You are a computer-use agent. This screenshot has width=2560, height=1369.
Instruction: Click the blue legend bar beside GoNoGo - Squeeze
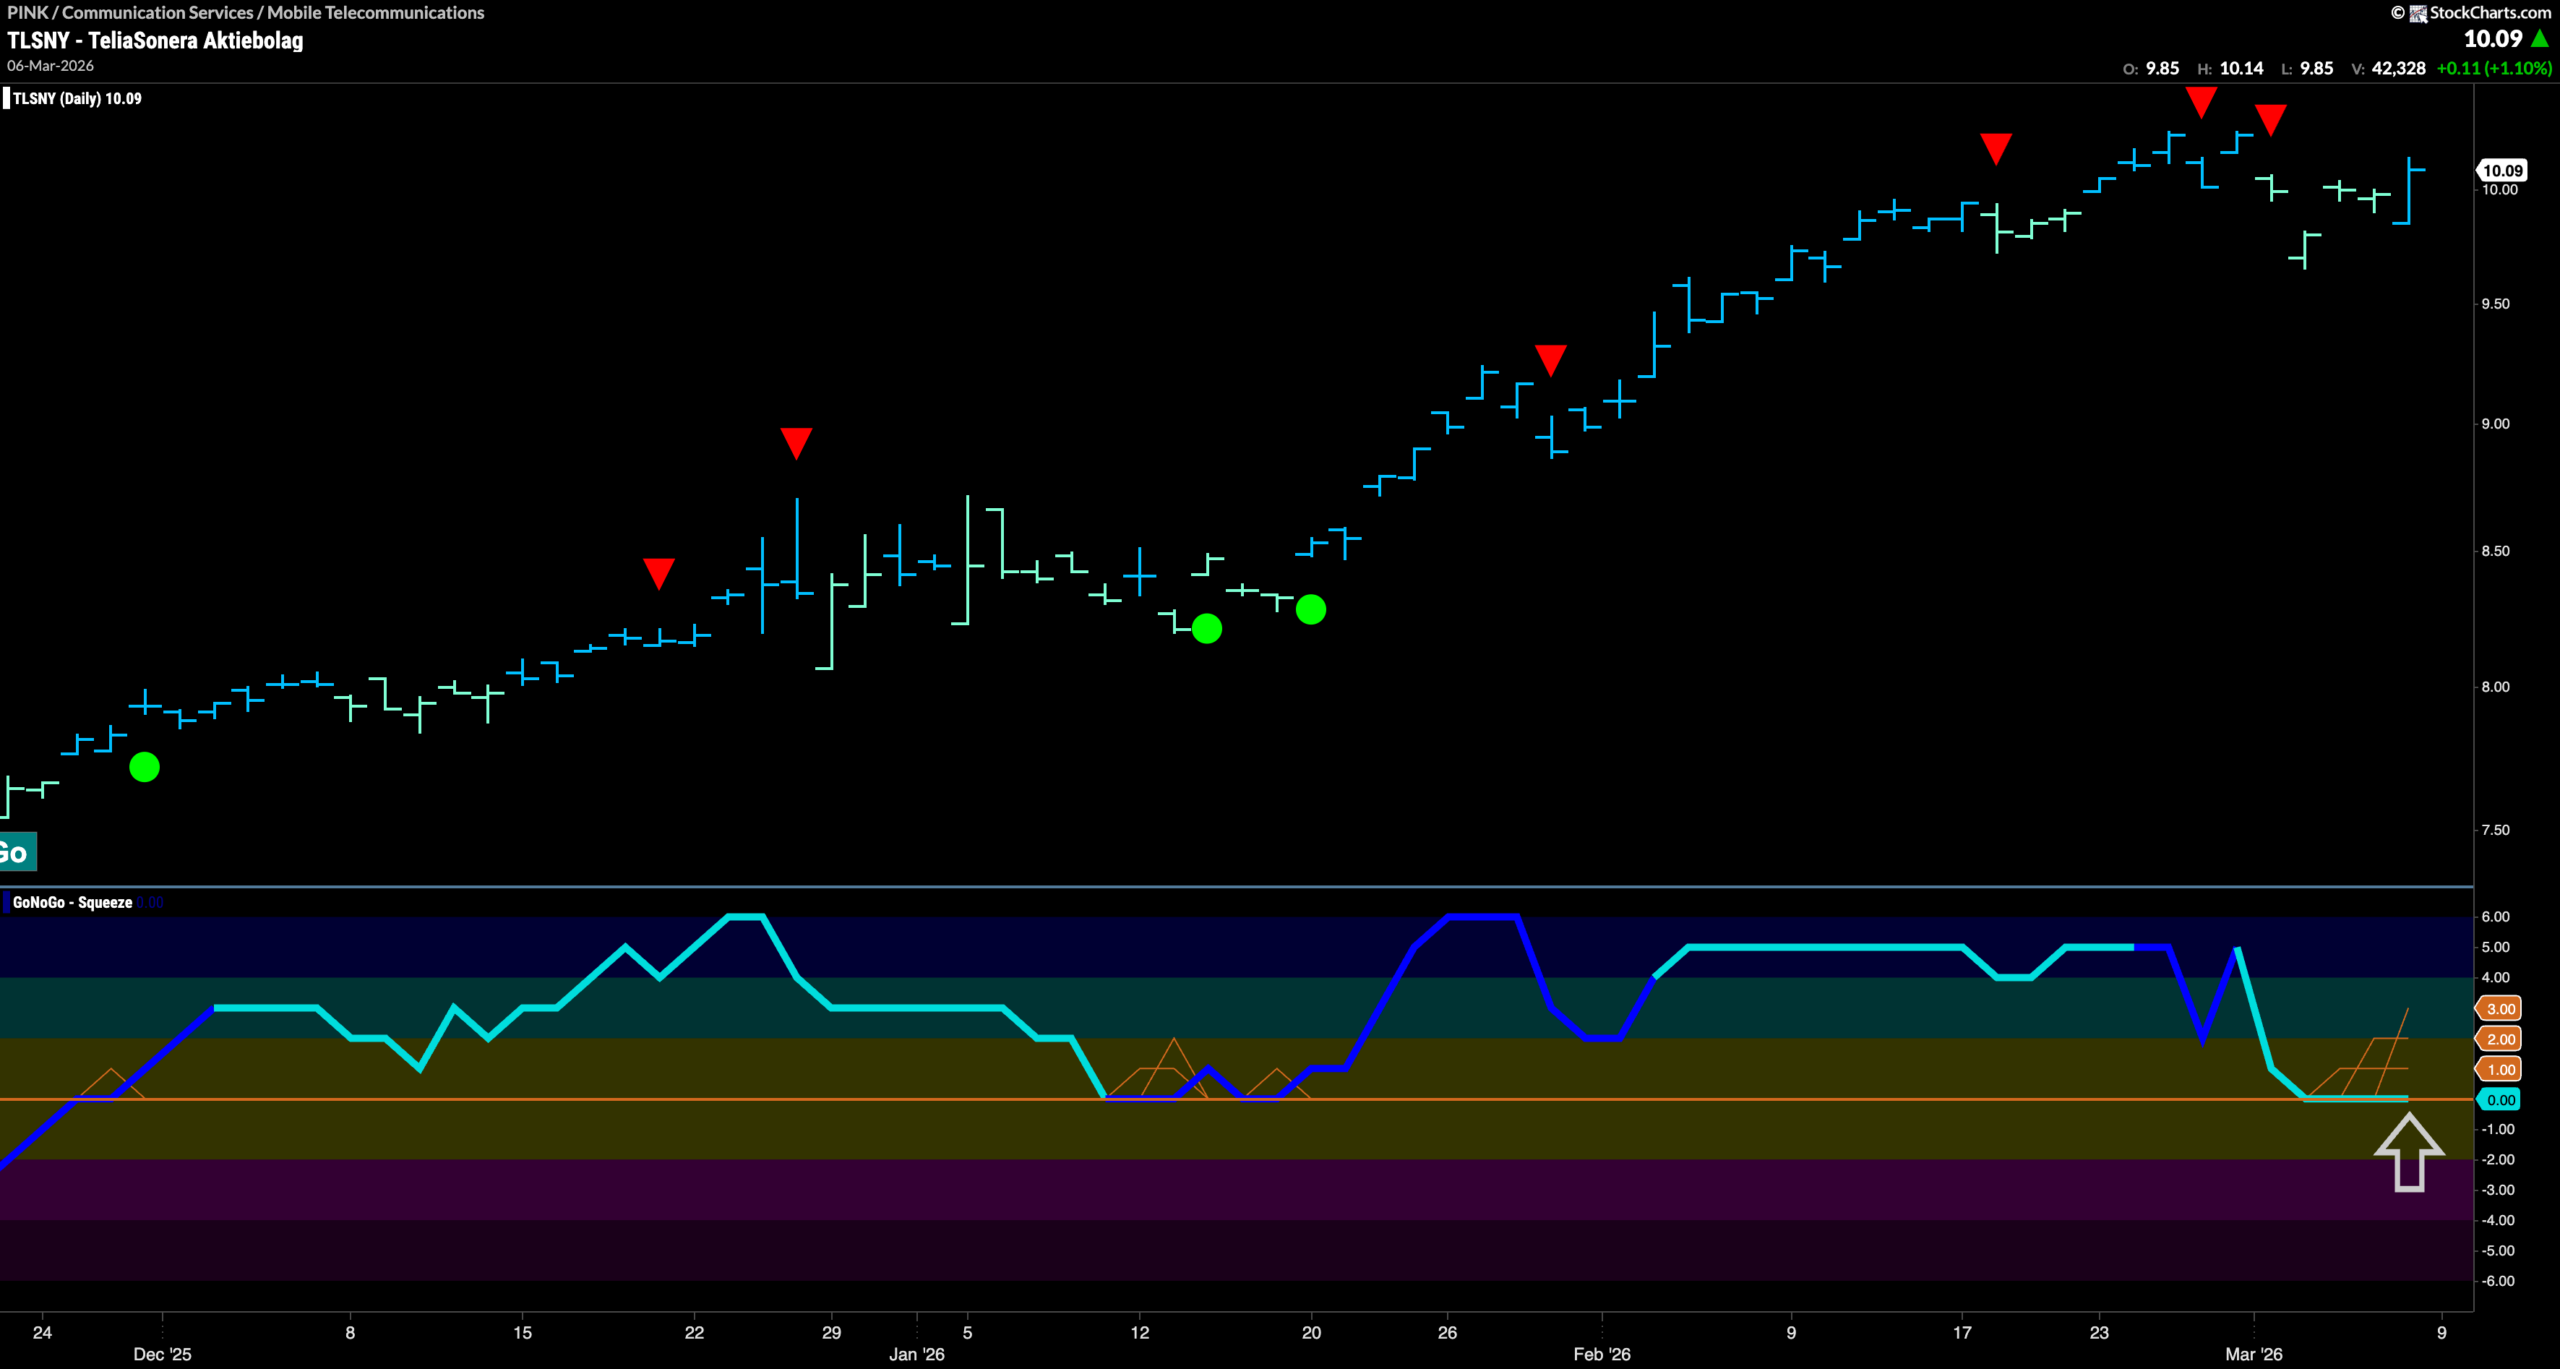point(6,902)
